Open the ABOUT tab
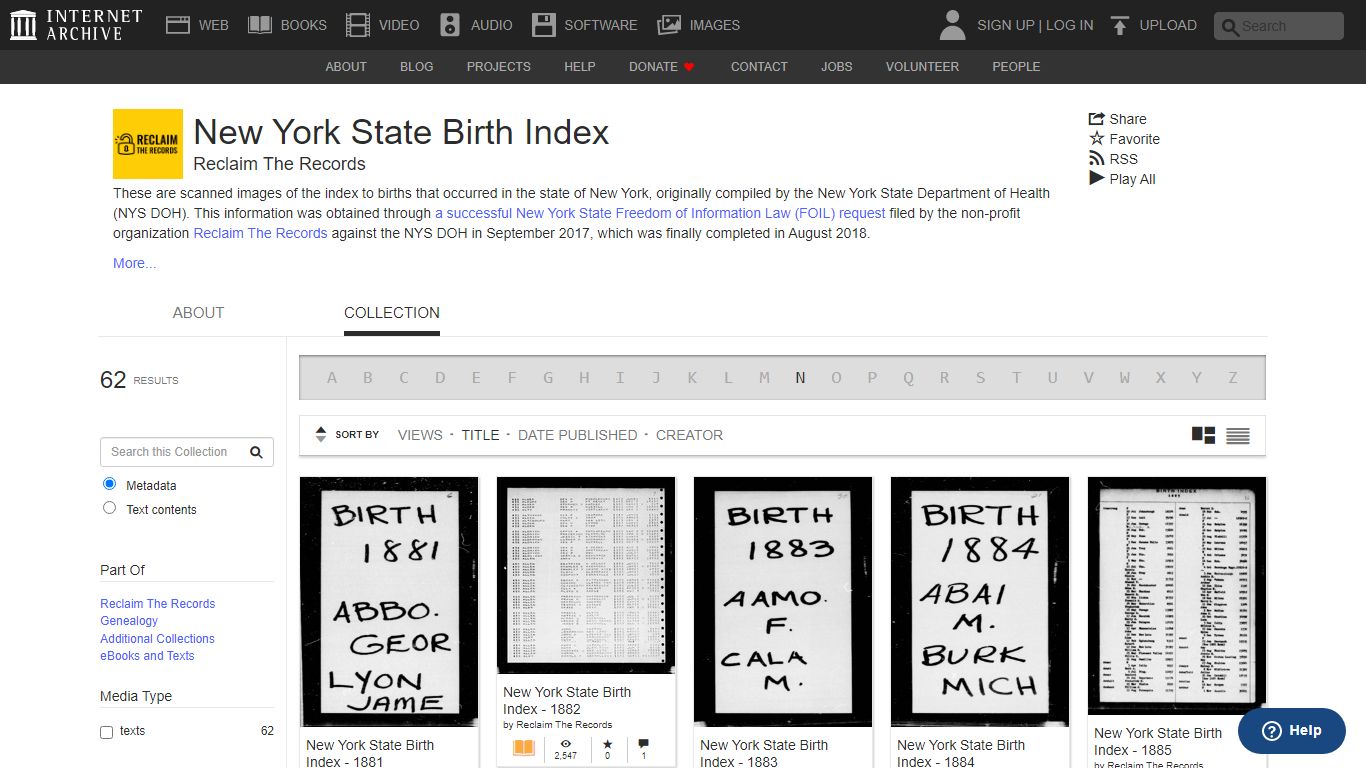This screenshot has height=768, width=1366. point(198,313)
